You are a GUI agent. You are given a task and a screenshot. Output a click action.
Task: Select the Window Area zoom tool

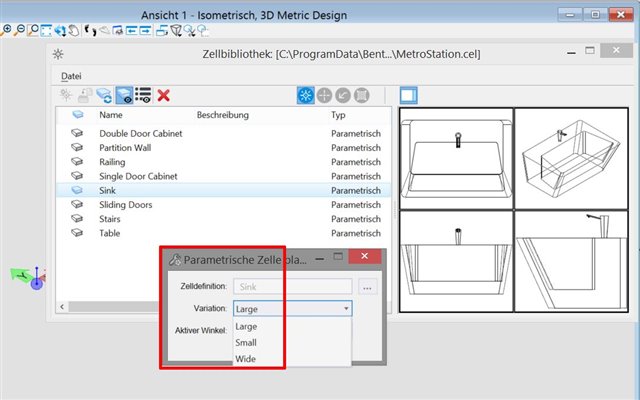coord(33,30)
